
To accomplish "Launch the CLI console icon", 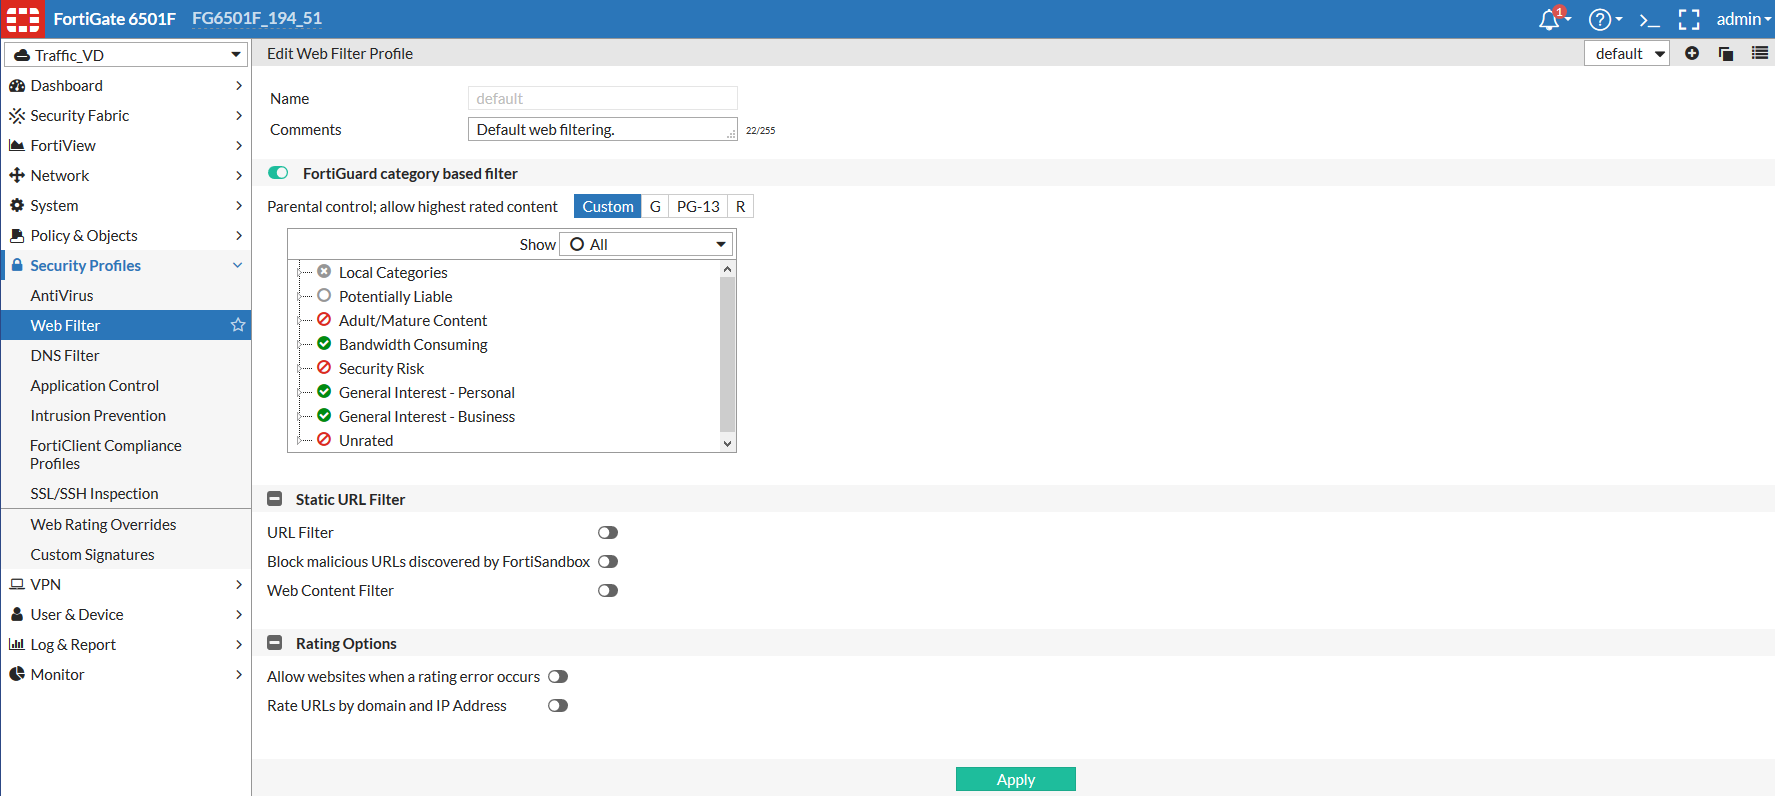I will (x=1650, y=19).
